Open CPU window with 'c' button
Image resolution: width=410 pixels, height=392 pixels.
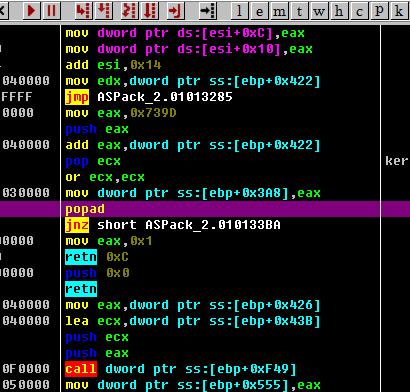359,11
